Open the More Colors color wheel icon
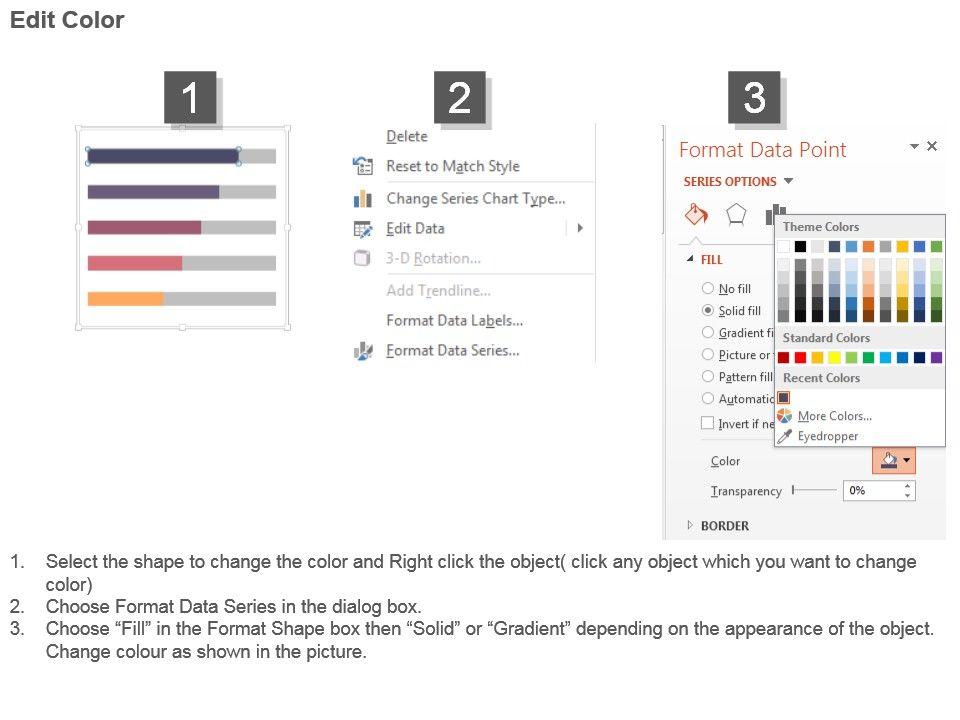 pyautogui.click(x=785, y=416)
